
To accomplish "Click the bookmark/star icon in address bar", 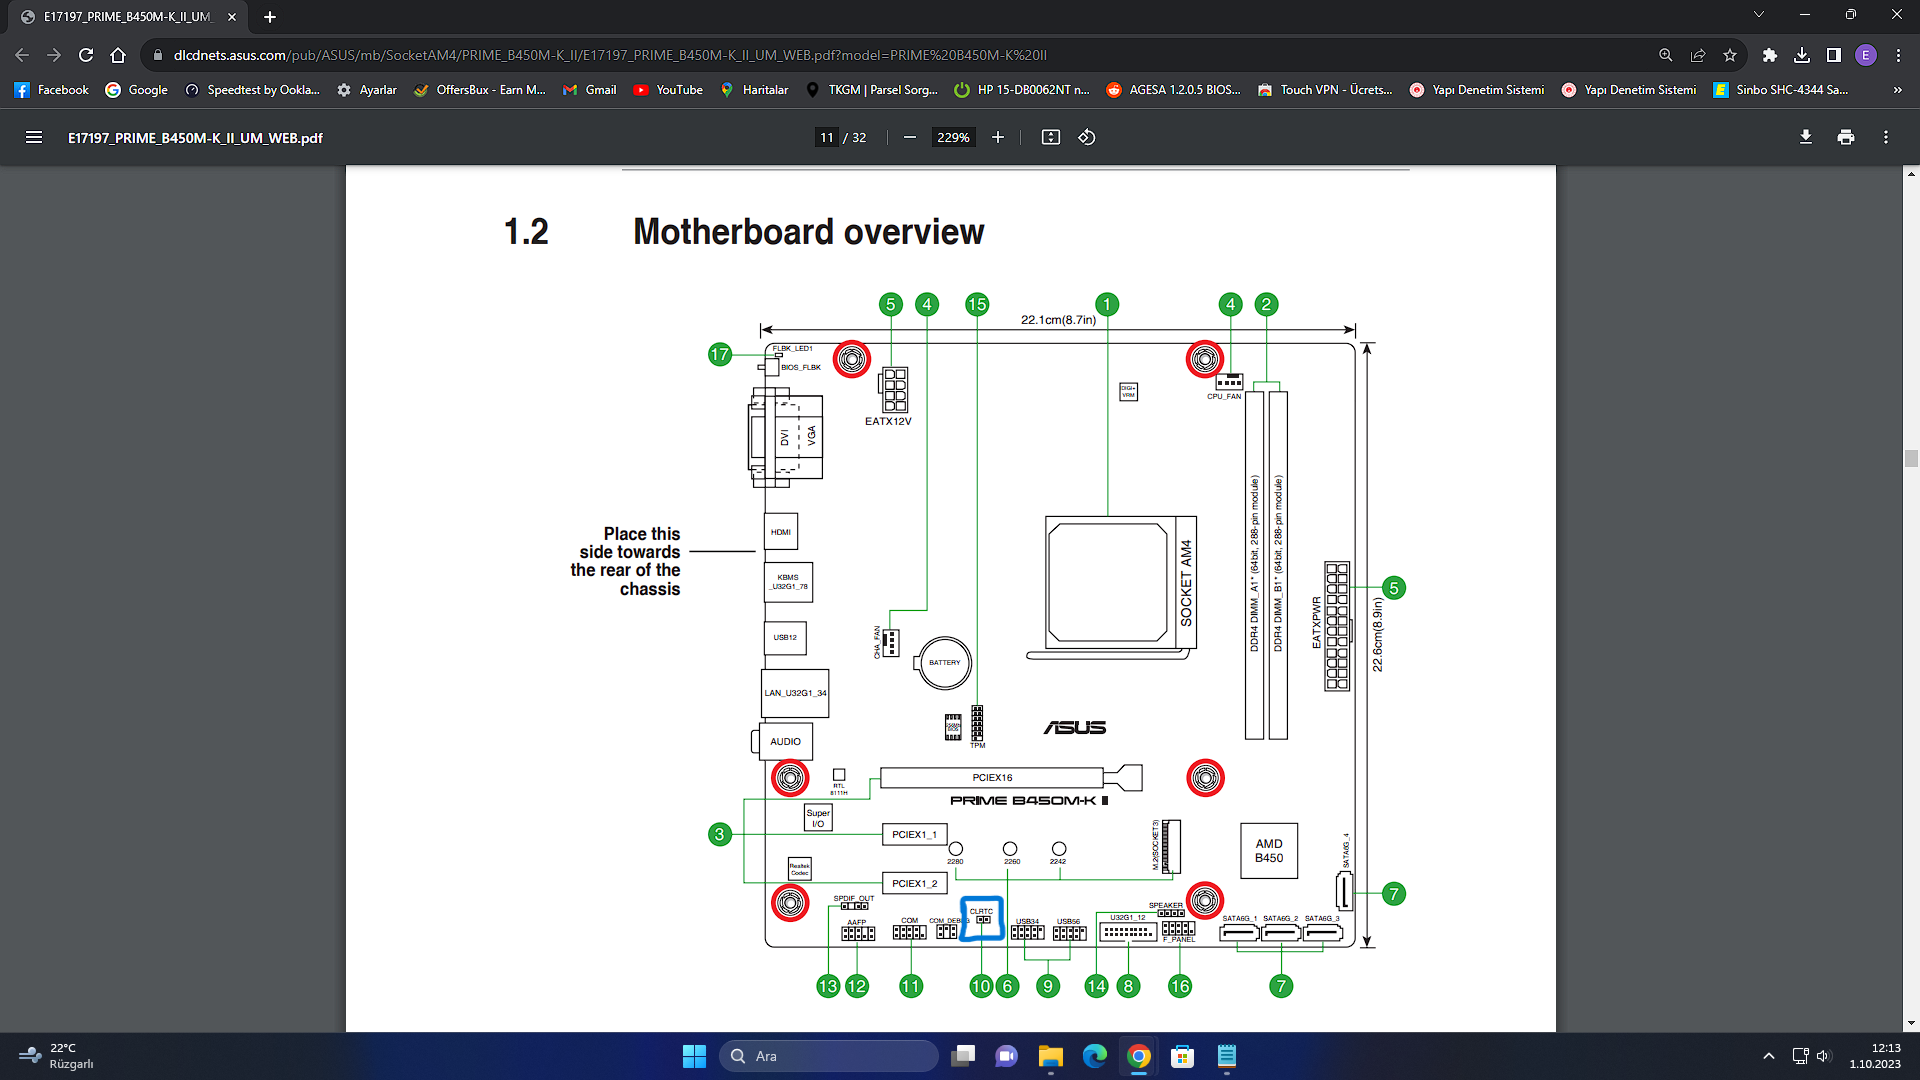I will pos(1731,54).
